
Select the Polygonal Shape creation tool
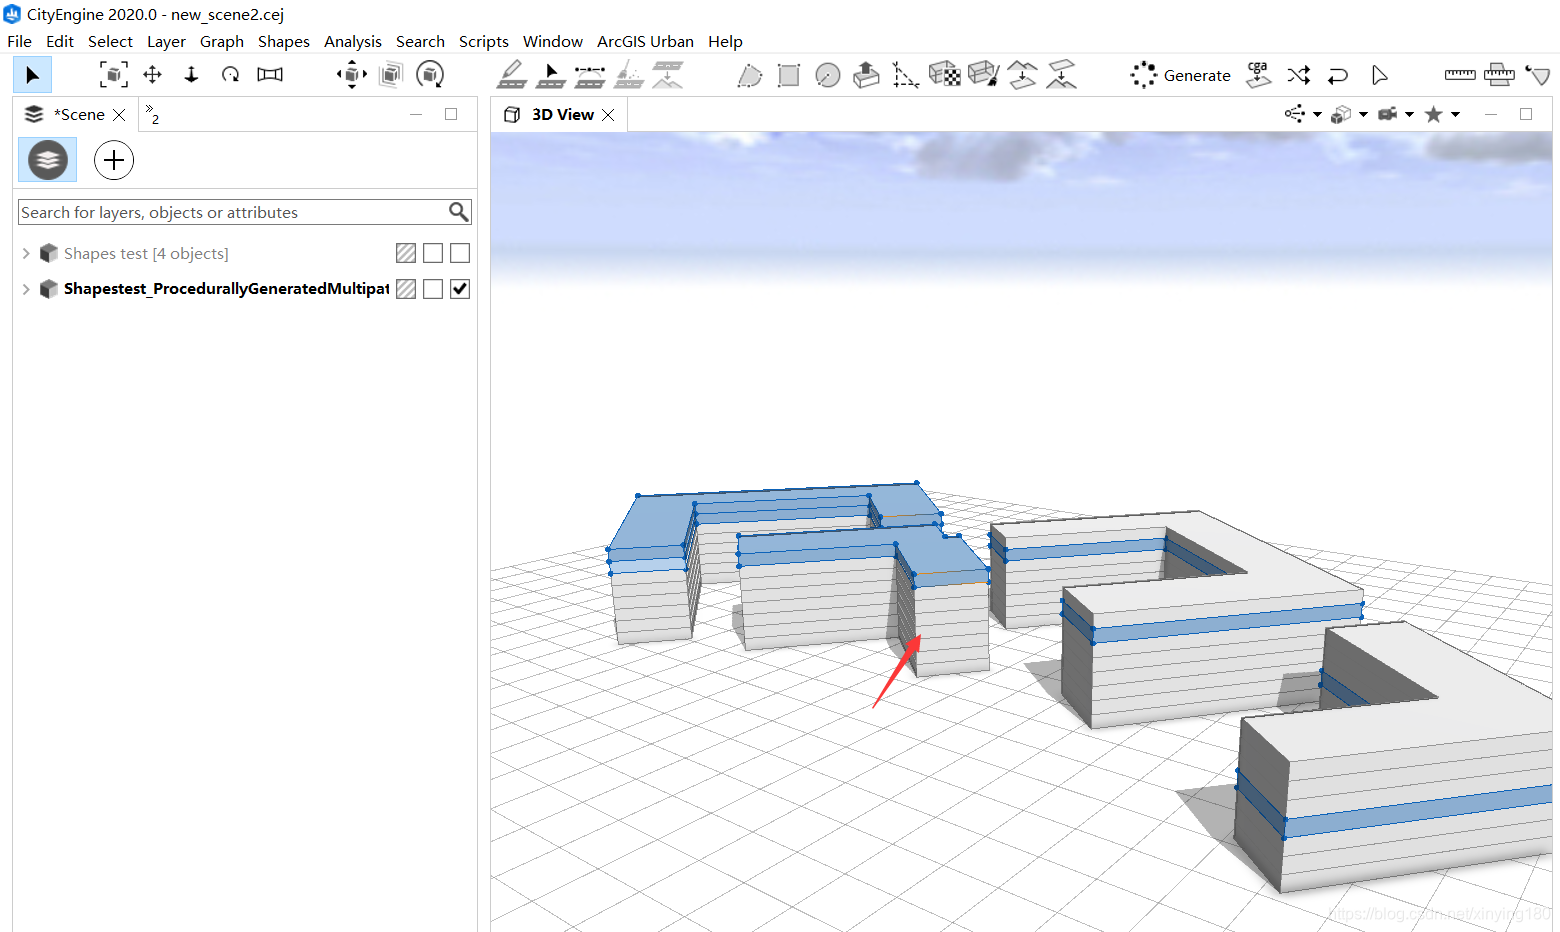[749, 75]
